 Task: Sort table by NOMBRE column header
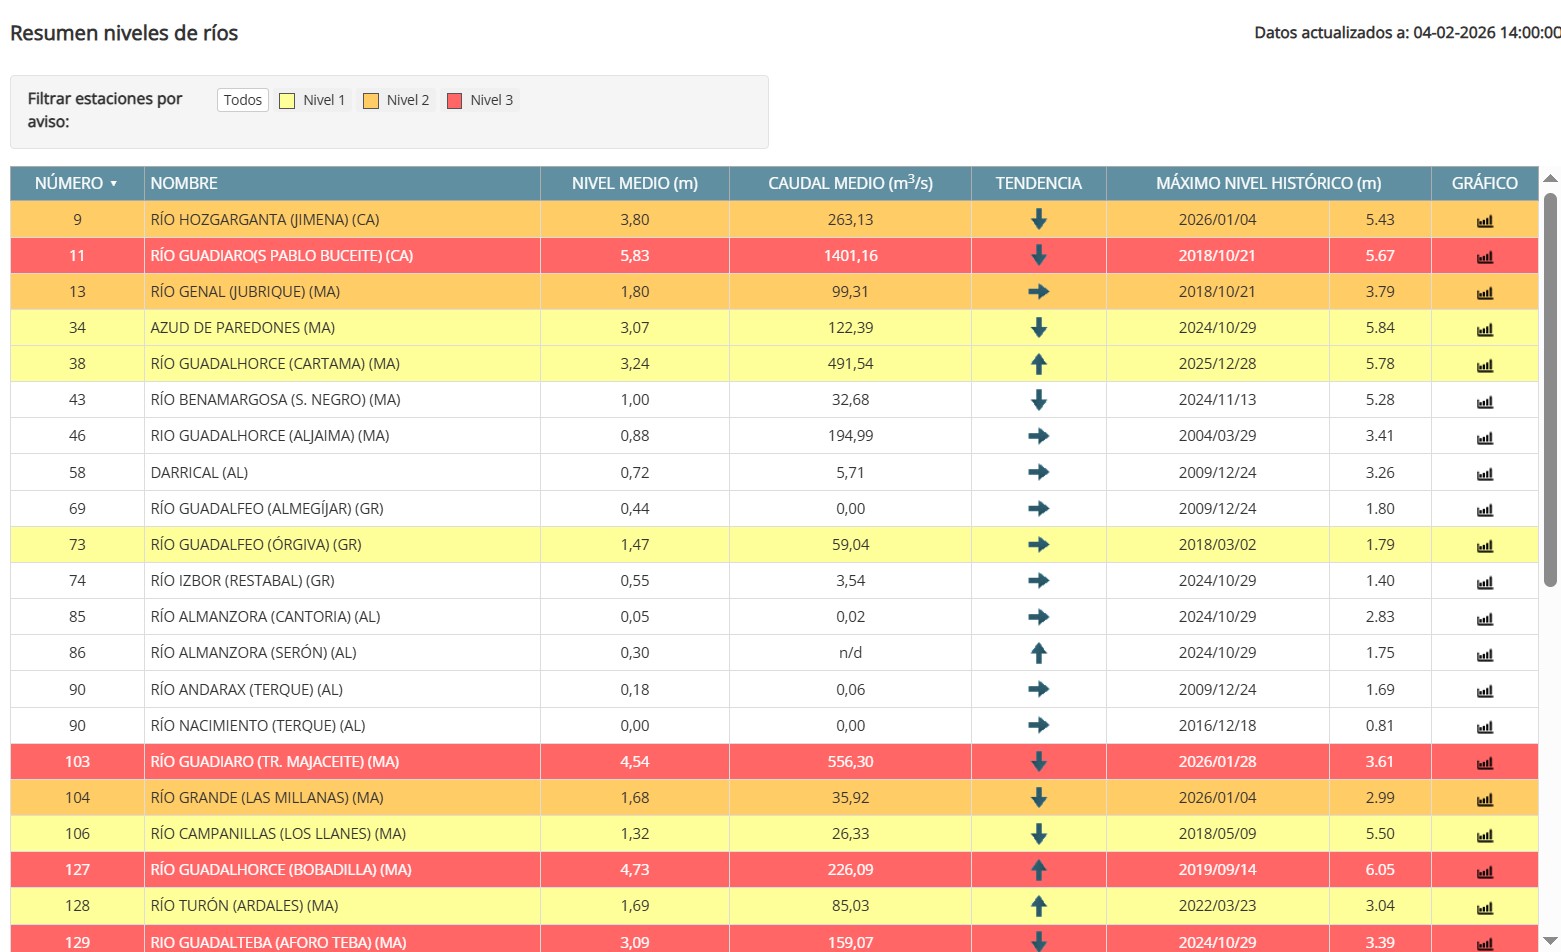pyautogui.click(x=184, y=184)
